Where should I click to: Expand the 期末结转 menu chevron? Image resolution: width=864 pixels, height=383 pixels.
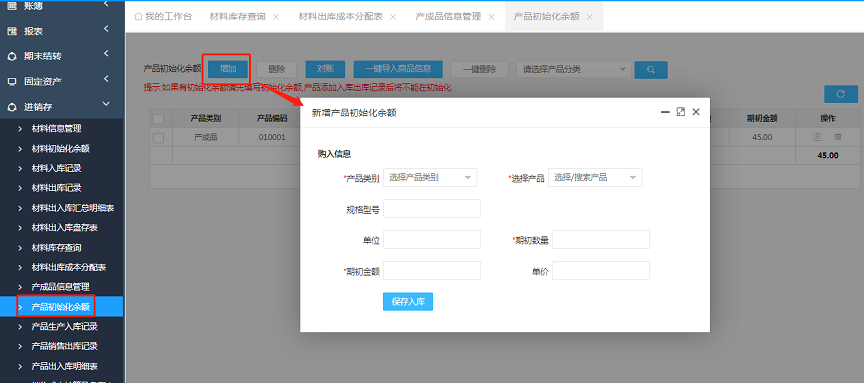106,53
